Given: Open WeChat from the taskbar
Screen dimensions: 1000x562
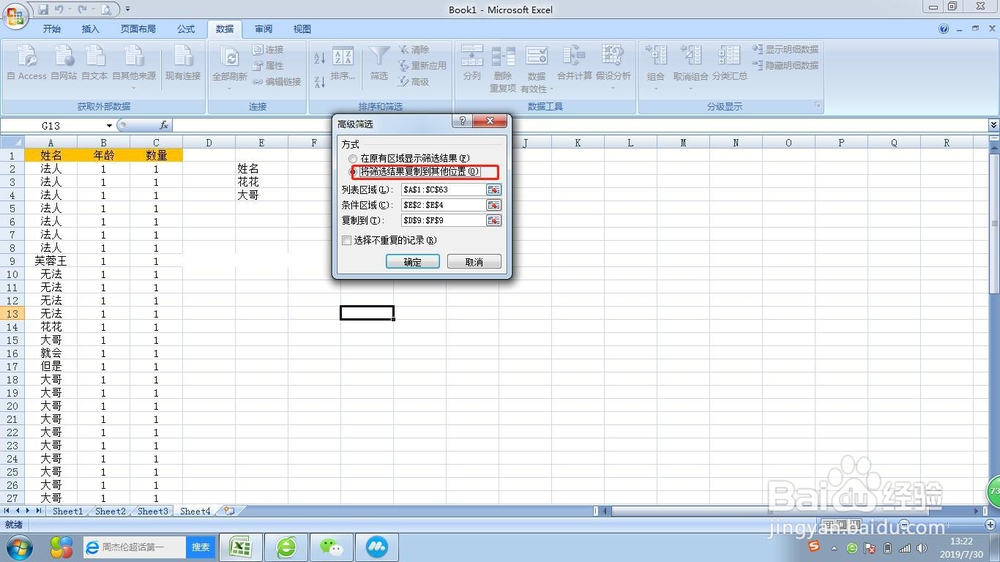Looking at the screenshot, I should tap(331, 547).
